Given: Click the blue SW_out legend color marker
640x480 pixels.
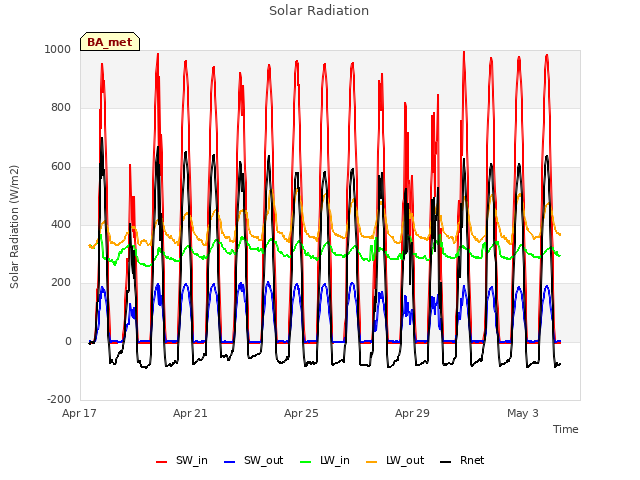Looking at the screenshot, I should point(230,462).
